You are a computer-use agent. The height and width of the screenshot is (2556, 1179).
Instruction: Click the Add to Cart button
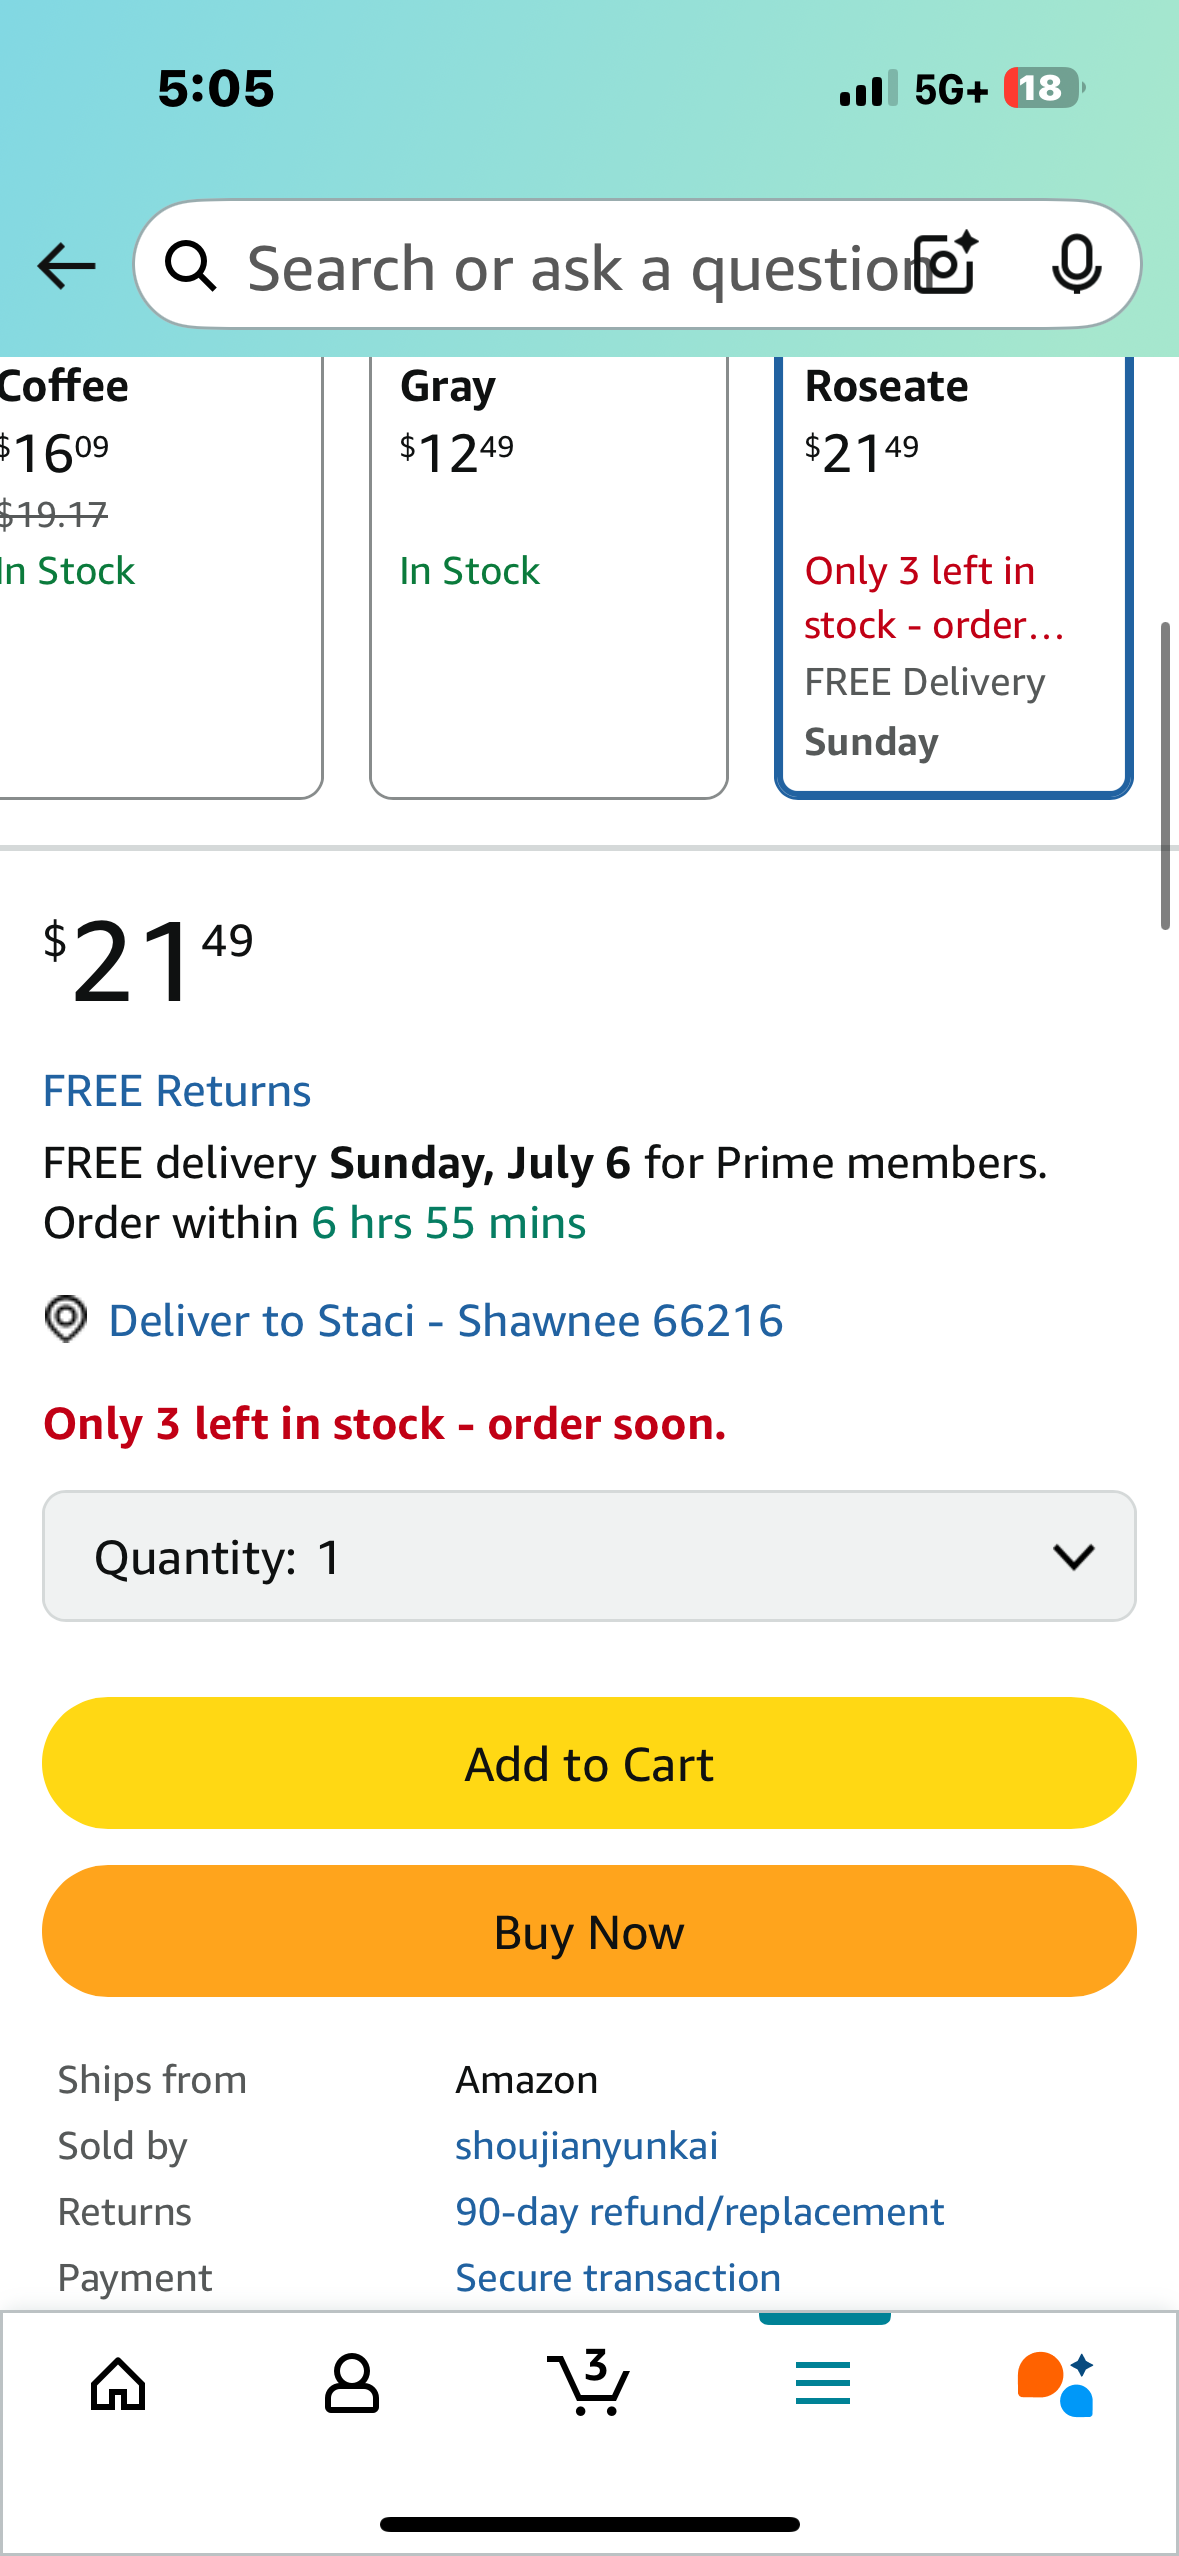pyautogui.click(x=589, y=1763)
